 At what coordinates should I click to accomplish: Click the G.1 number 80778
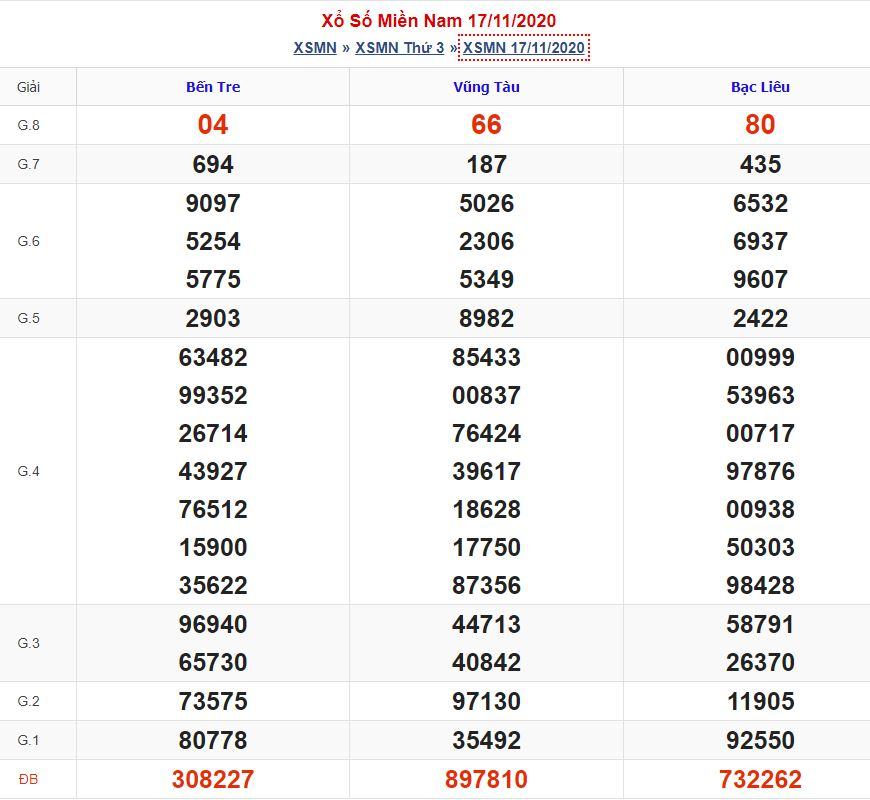[x=213, y=741]
